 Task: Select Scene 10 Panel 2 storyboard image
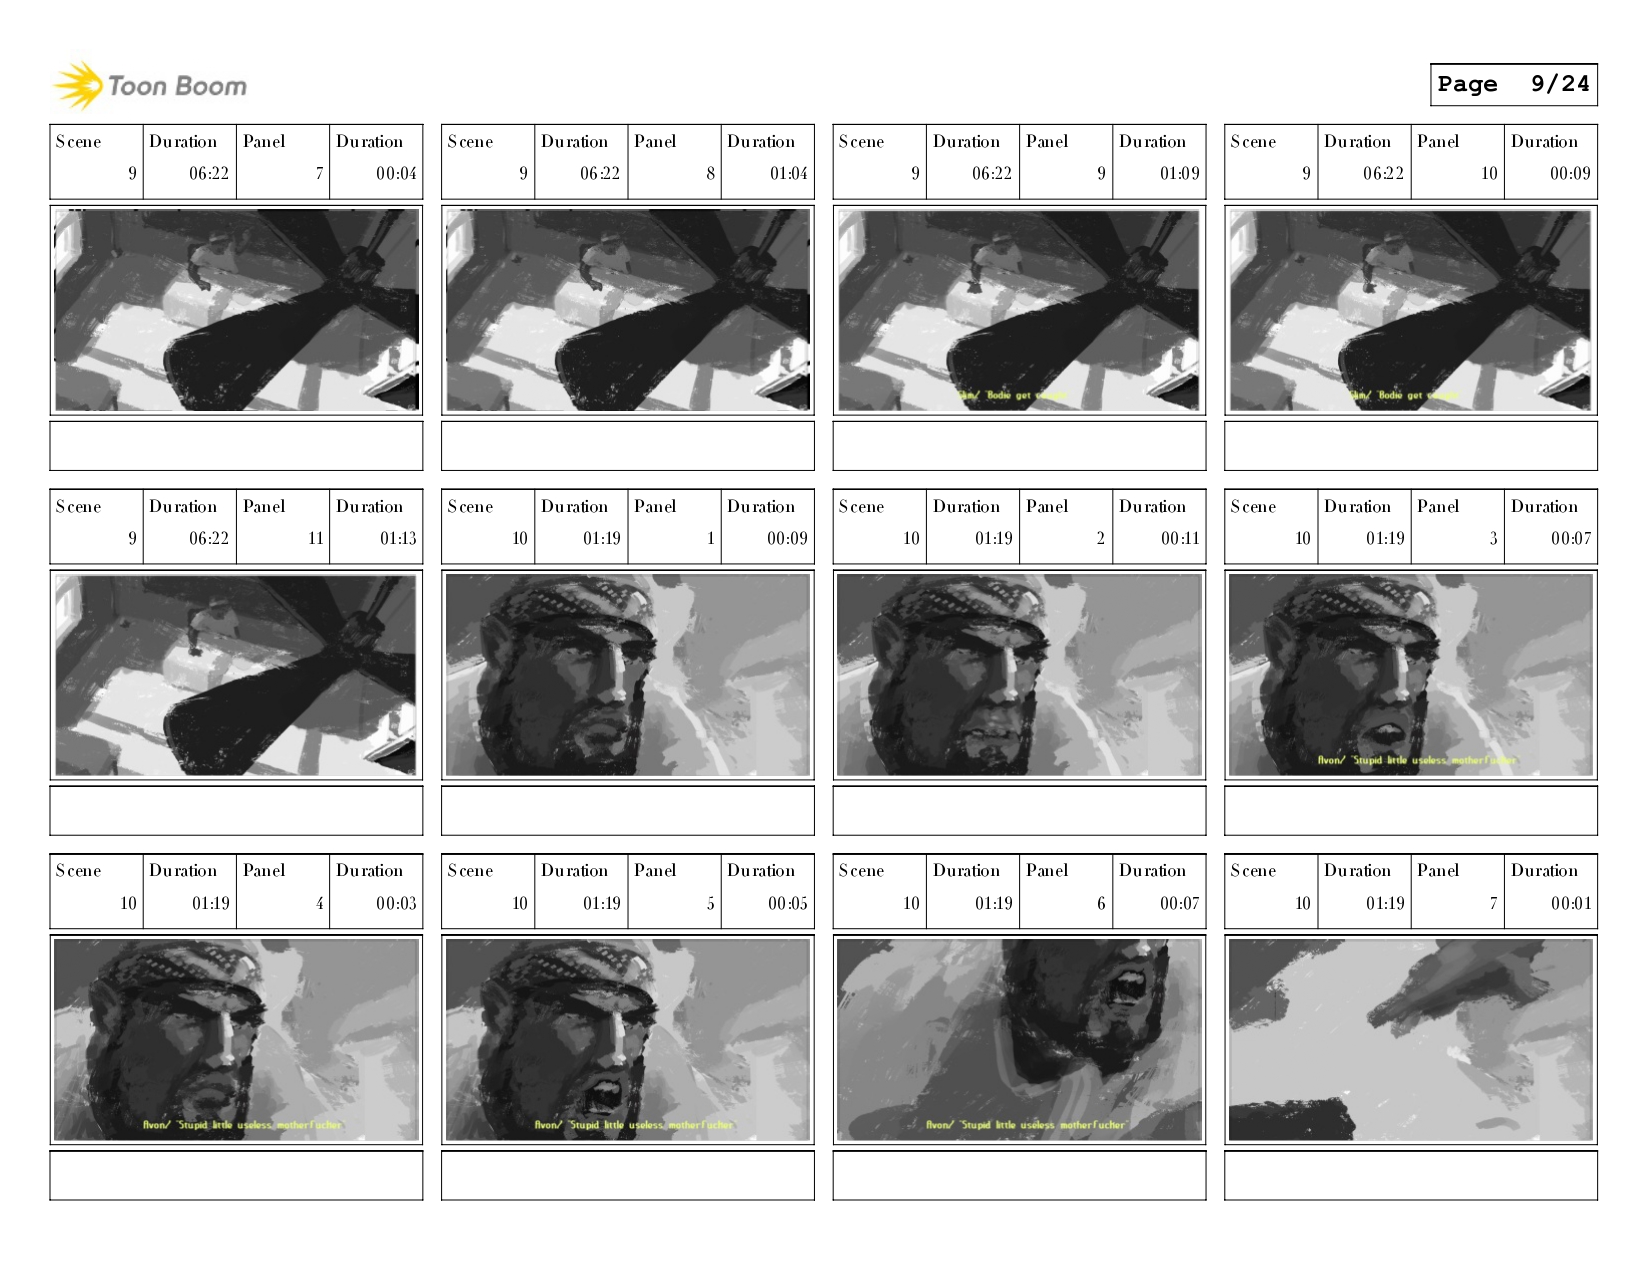(1019, 675)
